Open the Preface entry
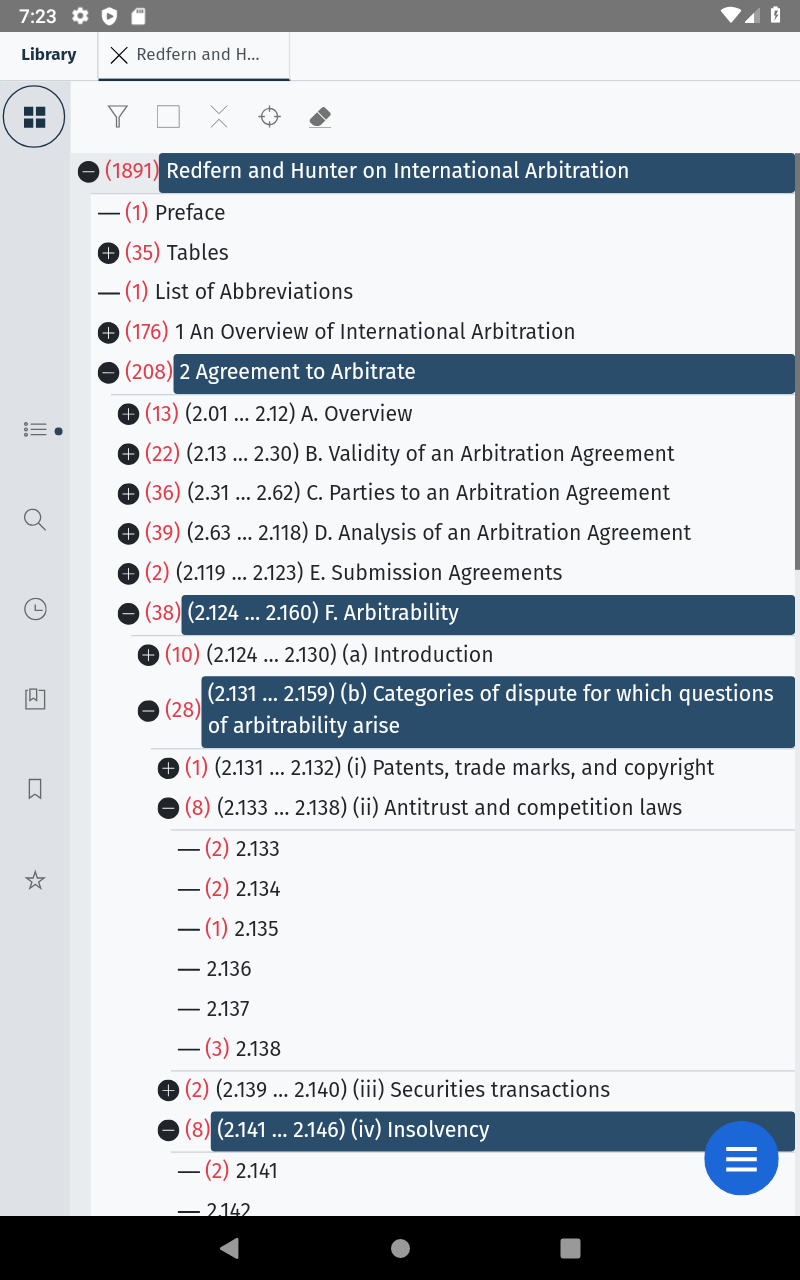The image size is (800, 1280). point(189,213)
